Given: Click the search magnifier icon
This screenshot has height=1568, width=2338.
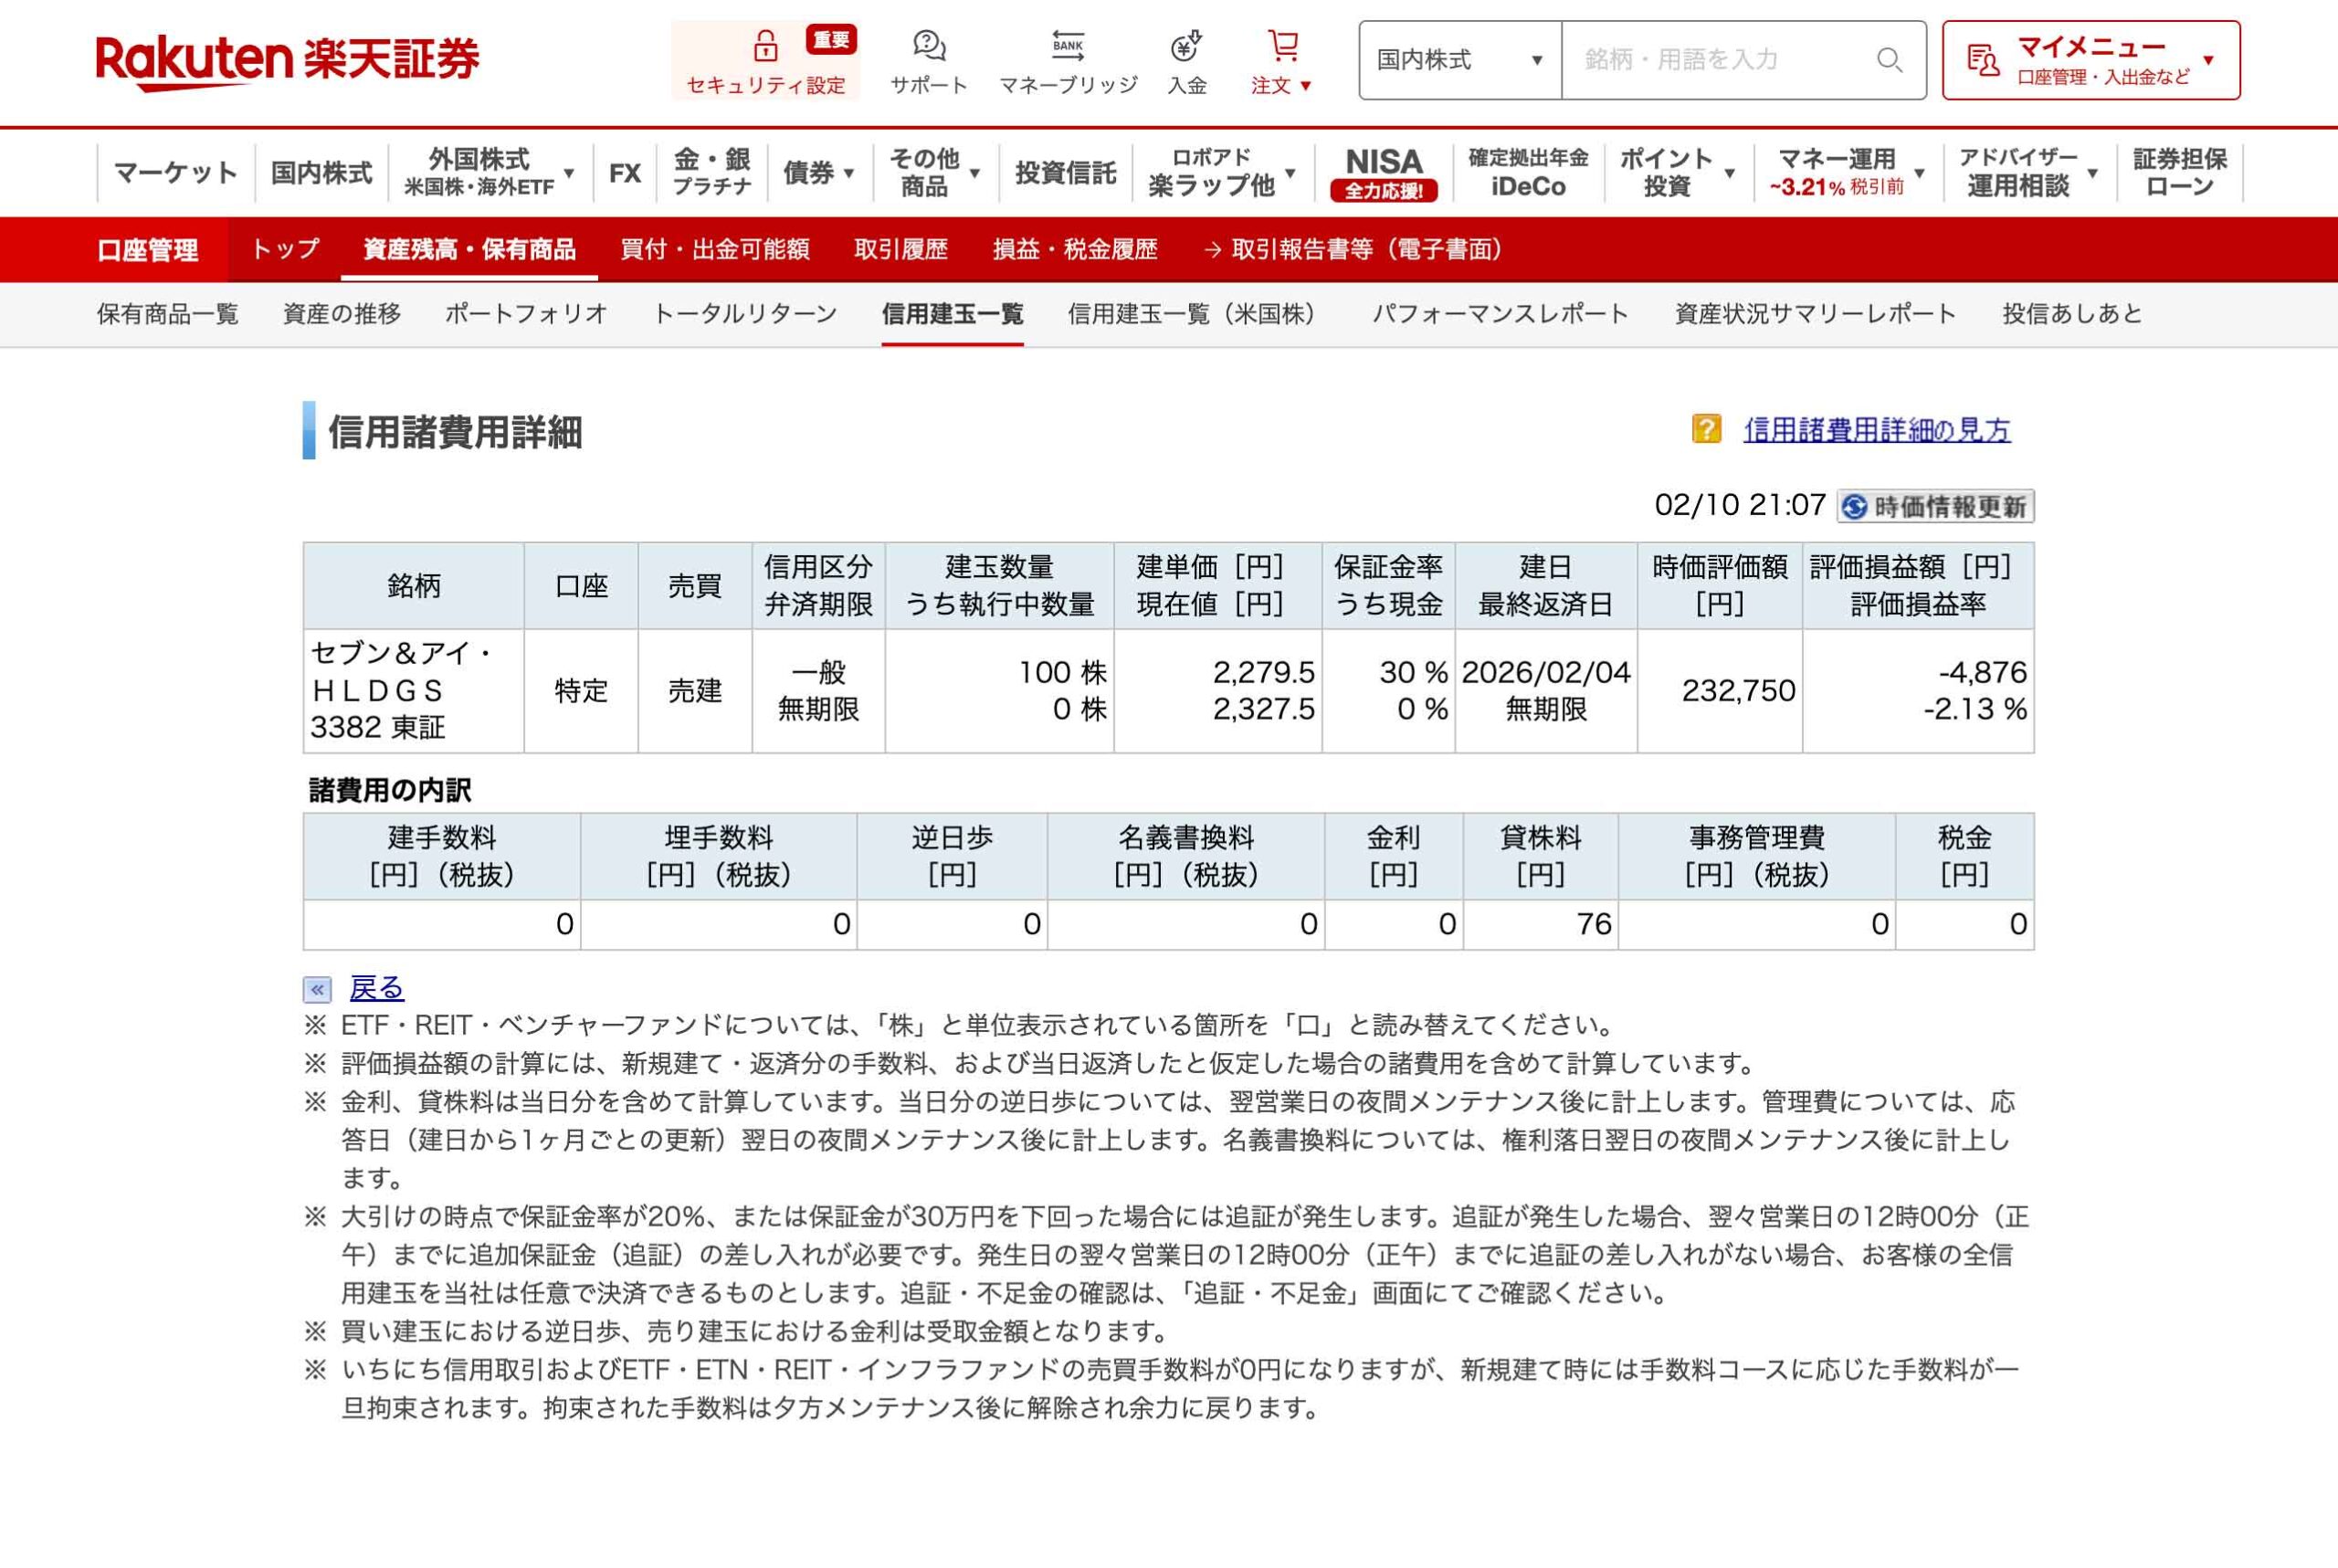Looking at the screenshot, I should 1888,60.
